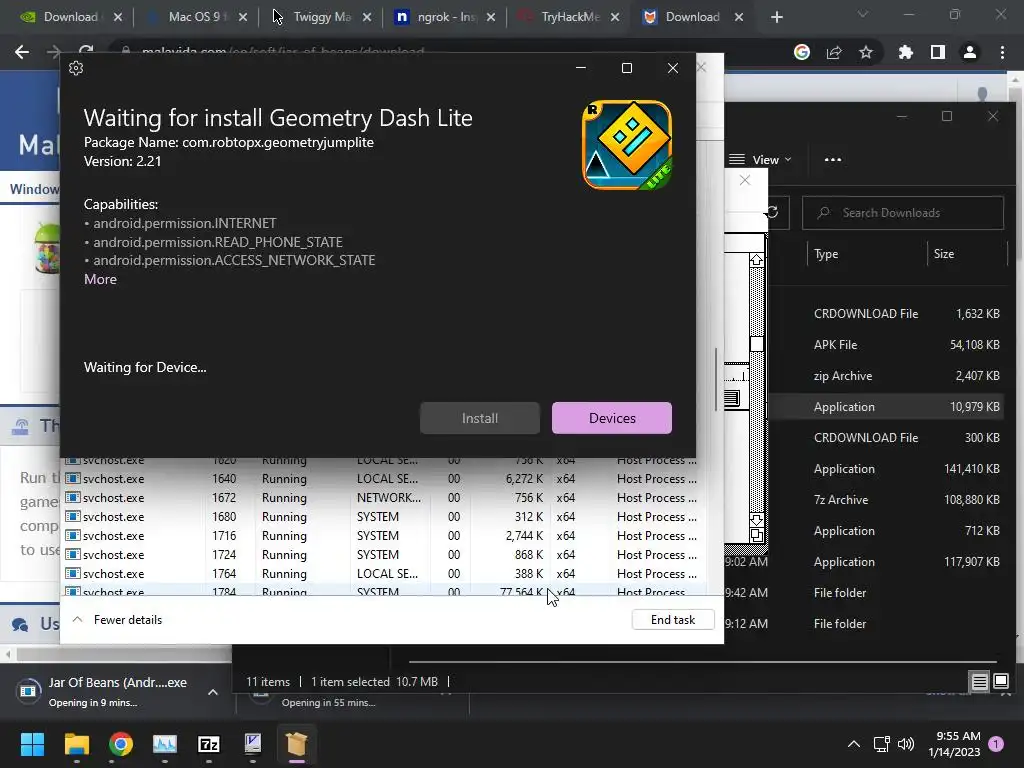Viewport: 1024px width, 768px height.
Task: Open the Devices button
Action: [612, 418]
